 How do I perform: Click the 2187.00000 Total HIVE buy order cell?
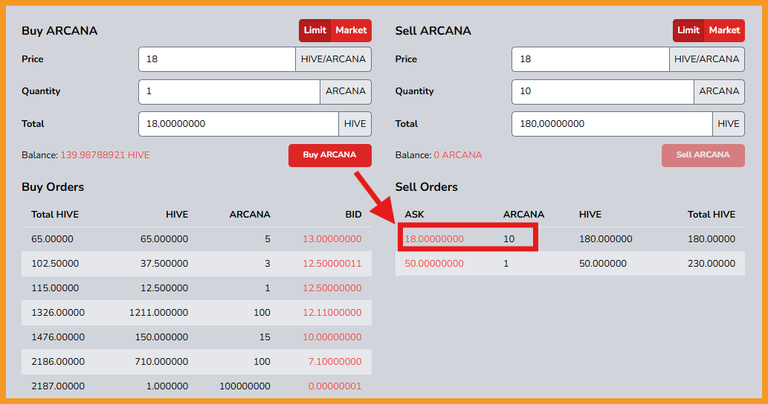tap(58, 386)
